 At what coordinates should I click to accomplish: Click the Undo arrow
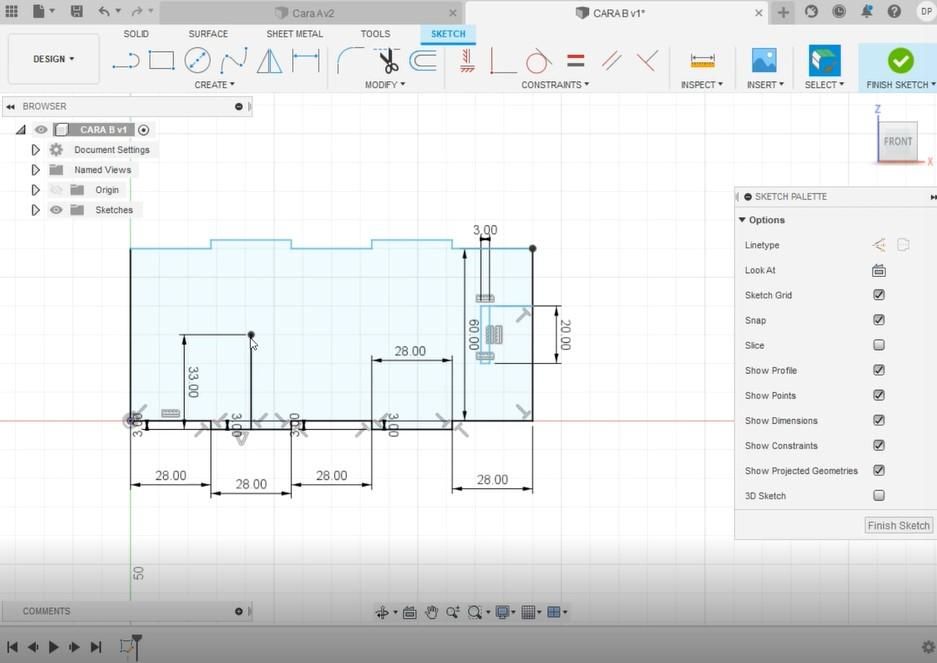(x=104, y=11)
